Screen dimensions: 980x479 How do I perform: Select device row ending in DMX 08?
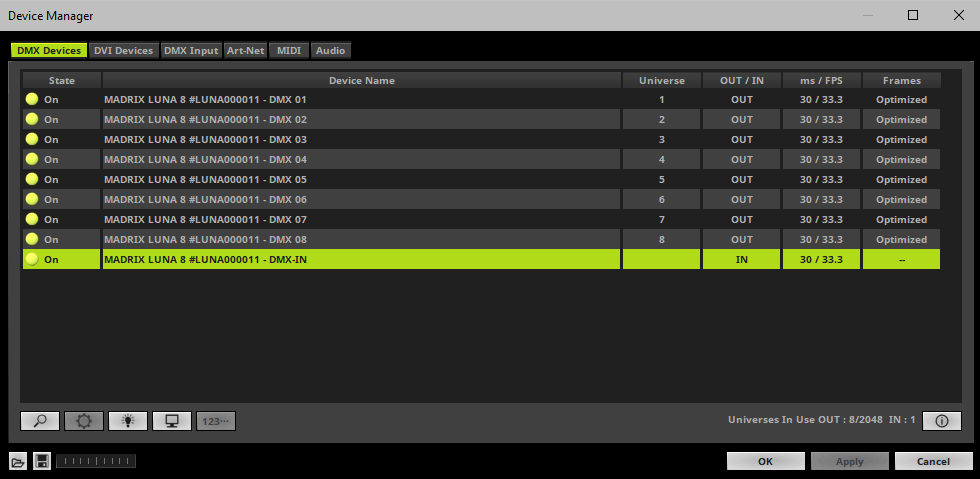click(x=481, y=240)
